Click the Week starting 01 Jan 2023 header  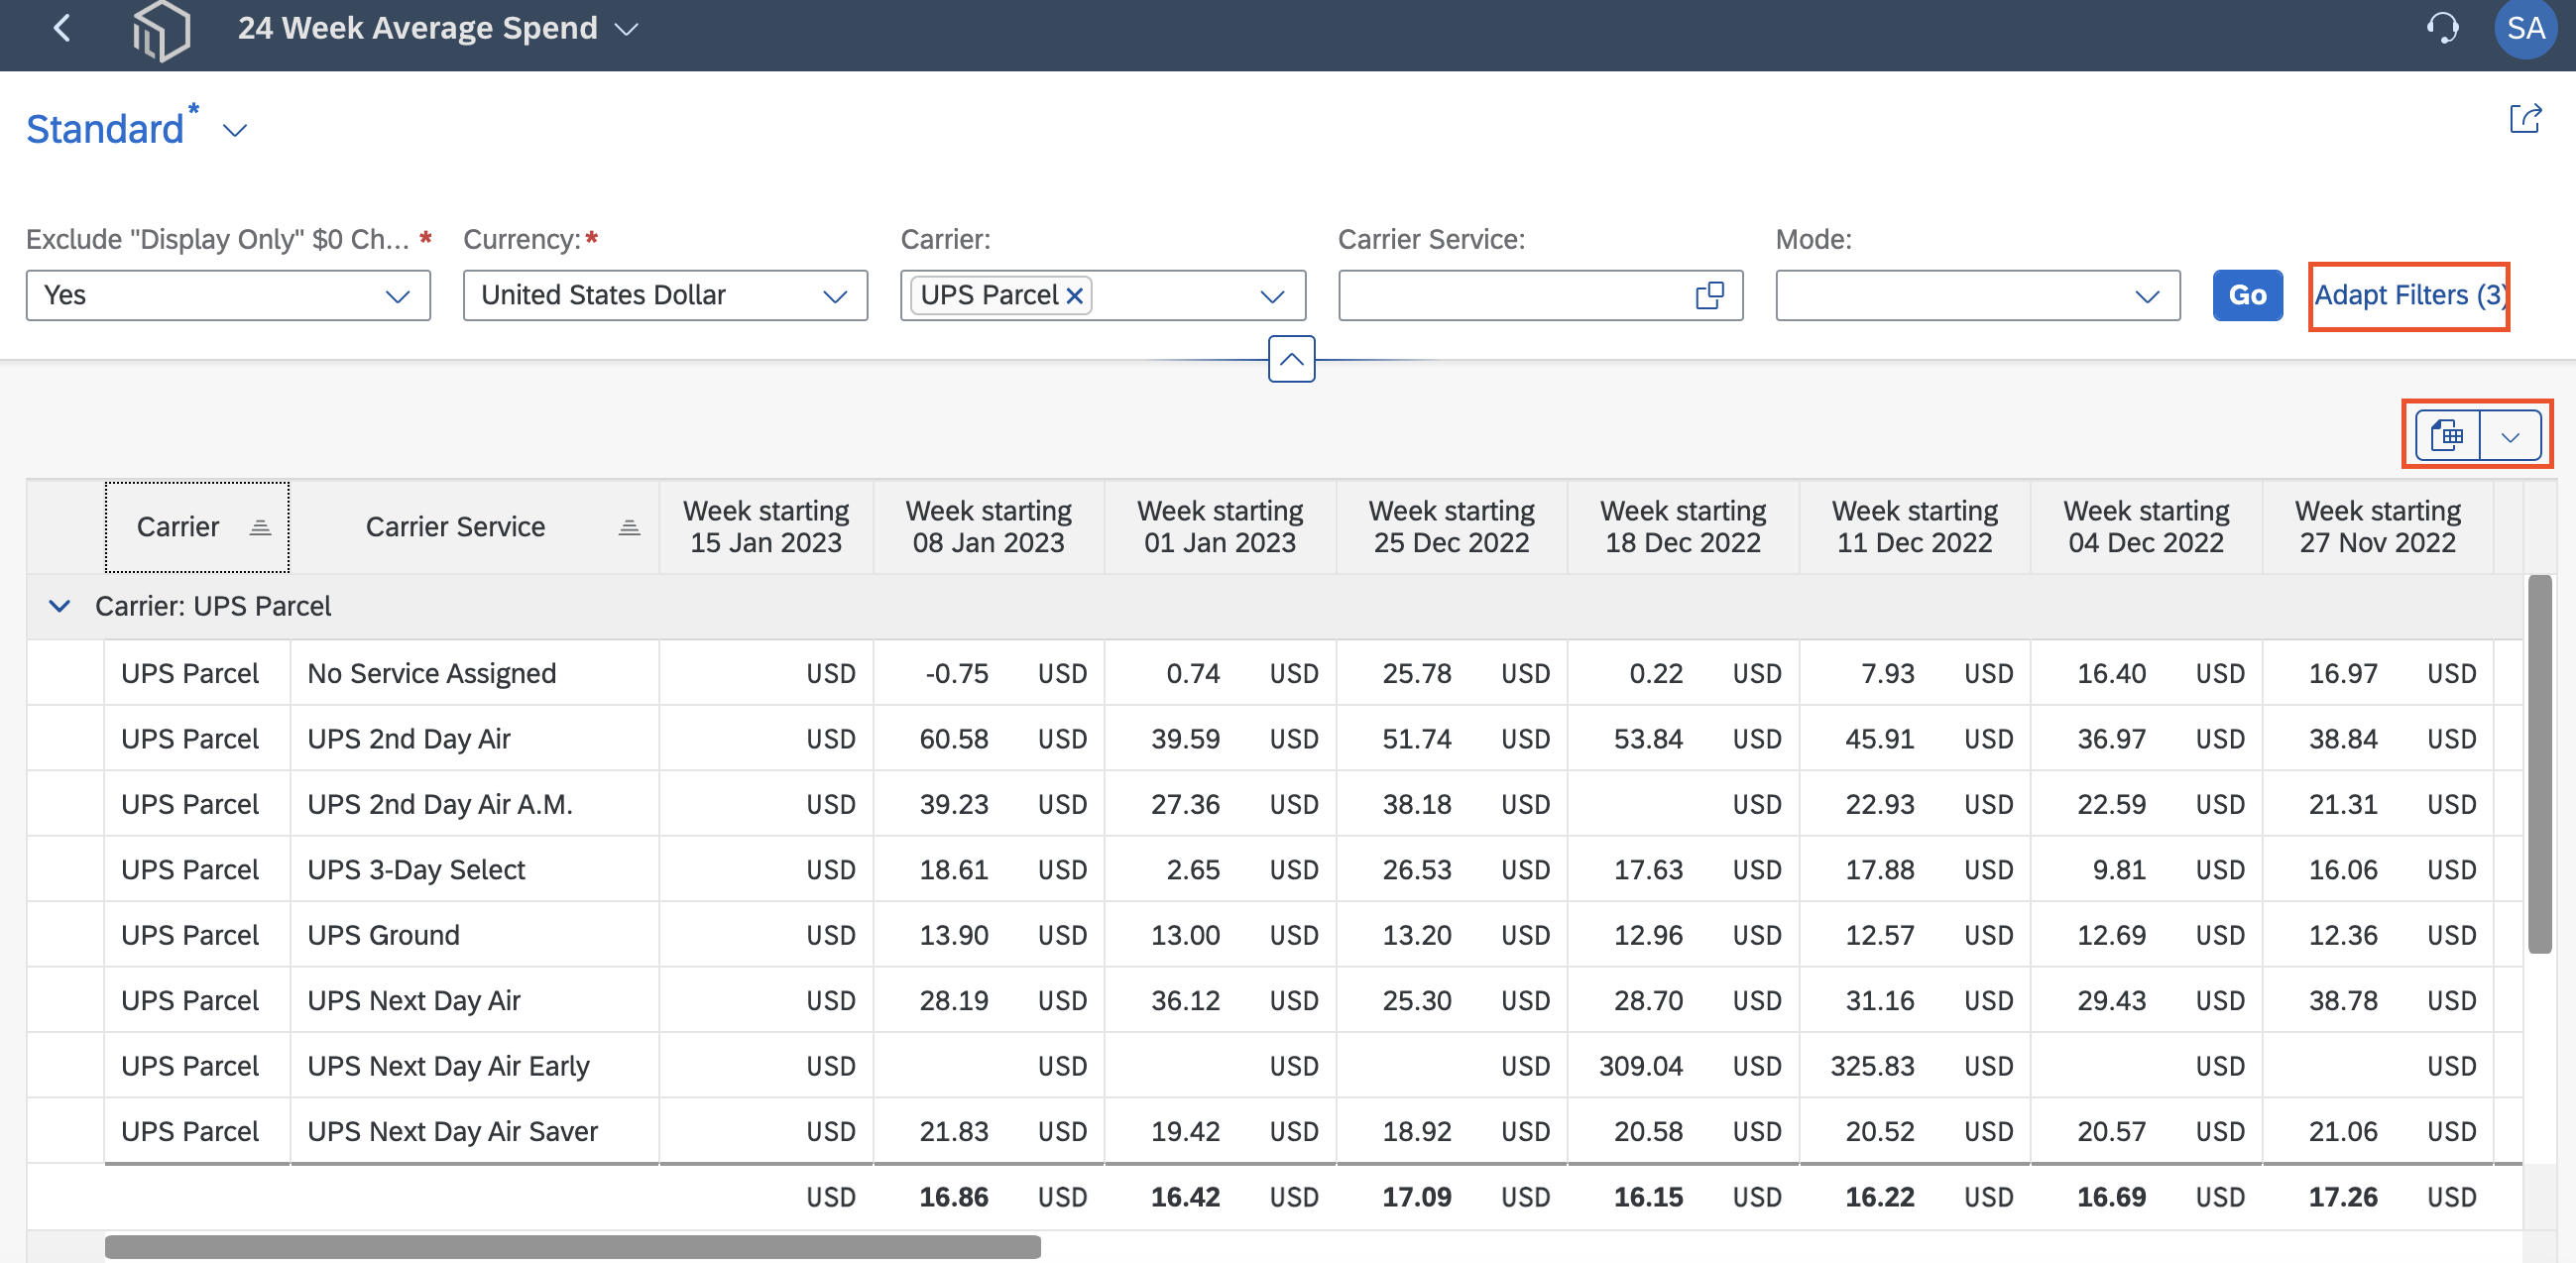(x=1220, y=527)
